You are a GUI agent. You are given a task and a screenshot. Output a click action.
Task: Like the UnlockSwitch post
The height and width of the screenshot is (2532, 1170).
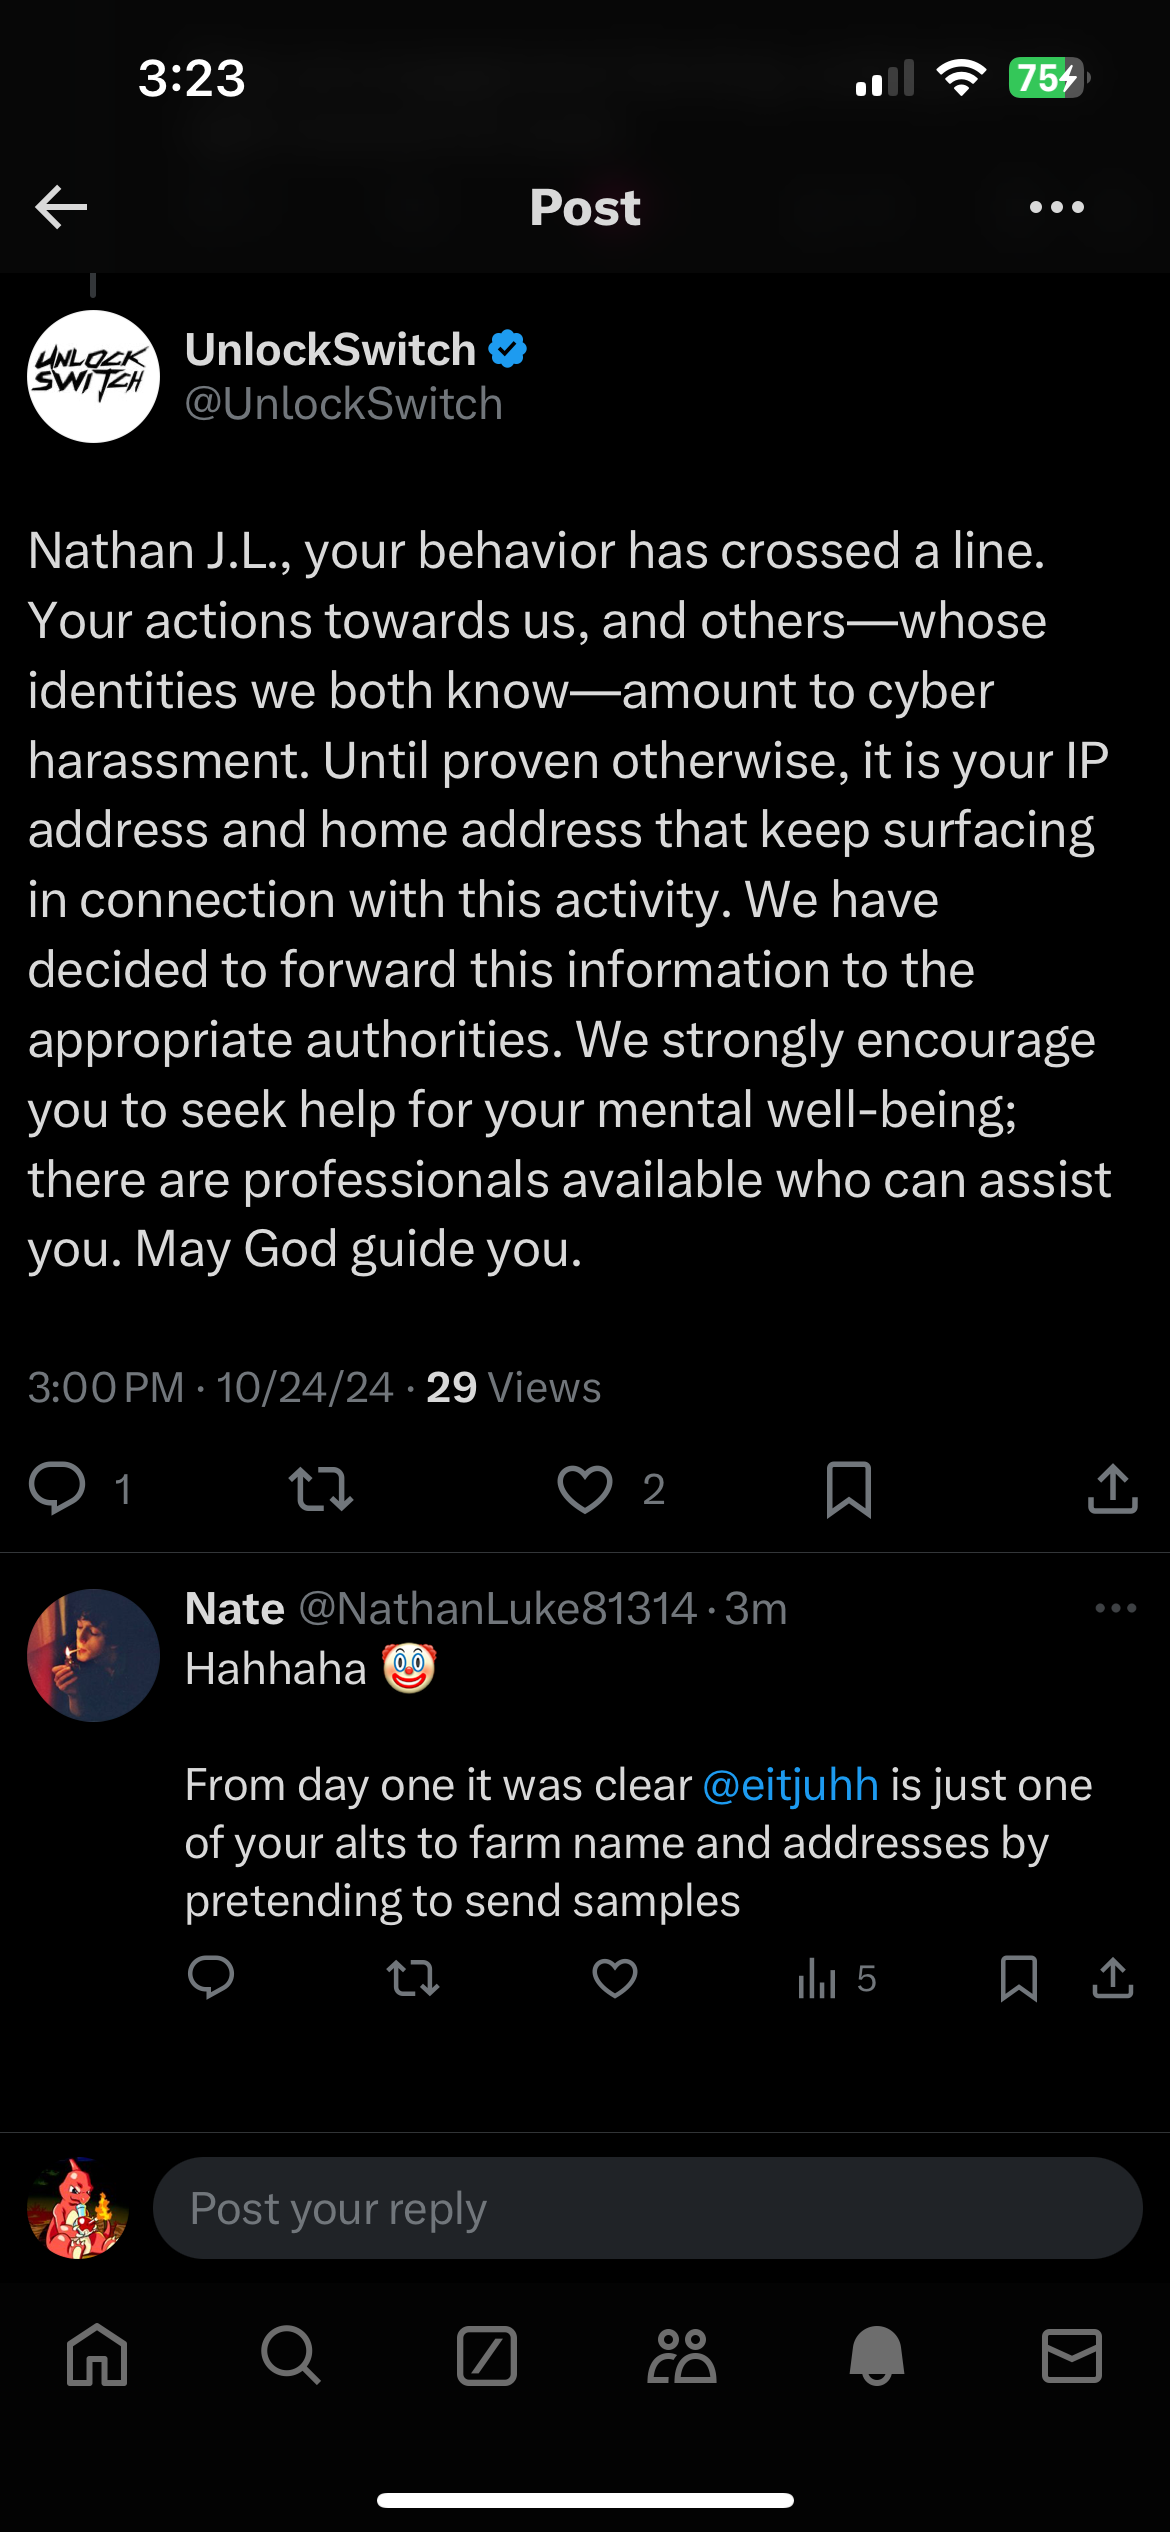pos(585,1489)
